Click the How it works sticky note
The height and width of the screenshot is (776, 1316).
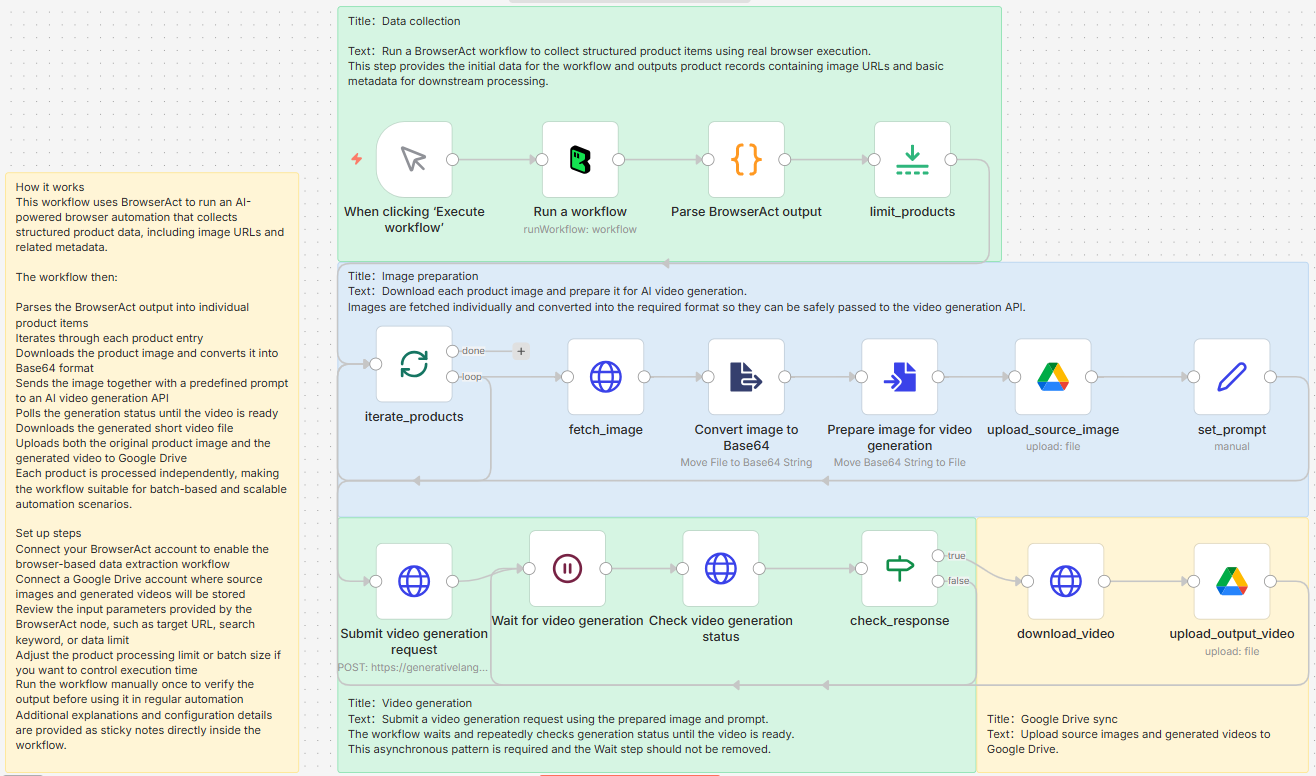pos(150,460)
